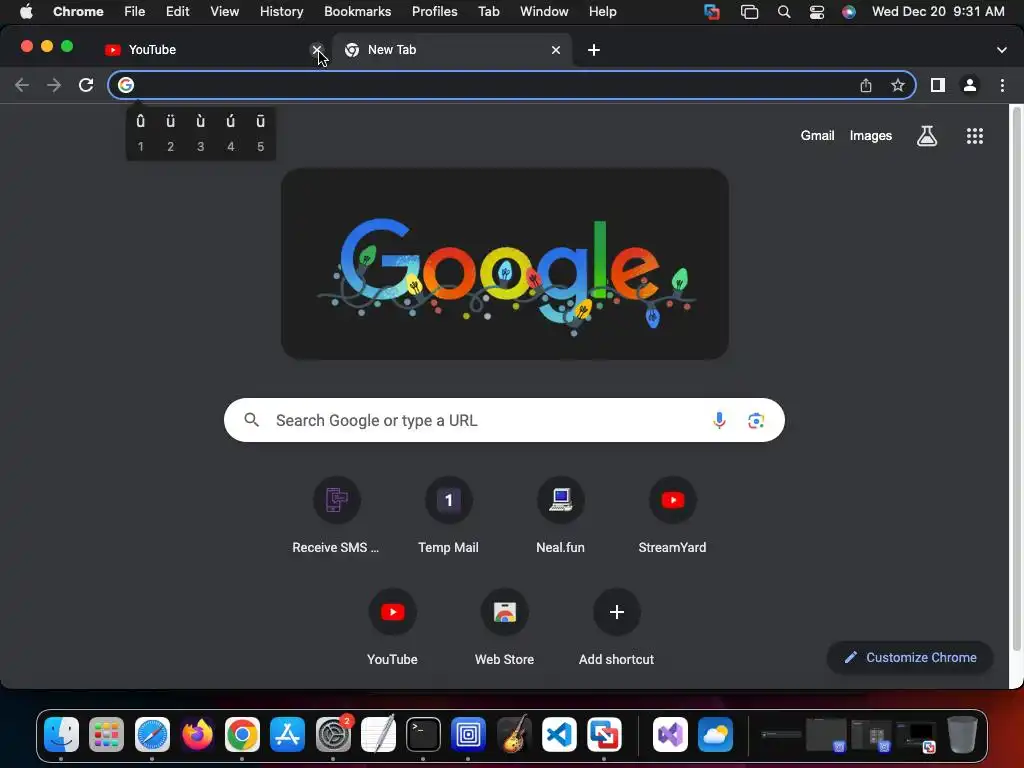Bookmark this tab with the star icon
Screen dimensions: 1024x768
pyautogui.click(x=898, y=85)
